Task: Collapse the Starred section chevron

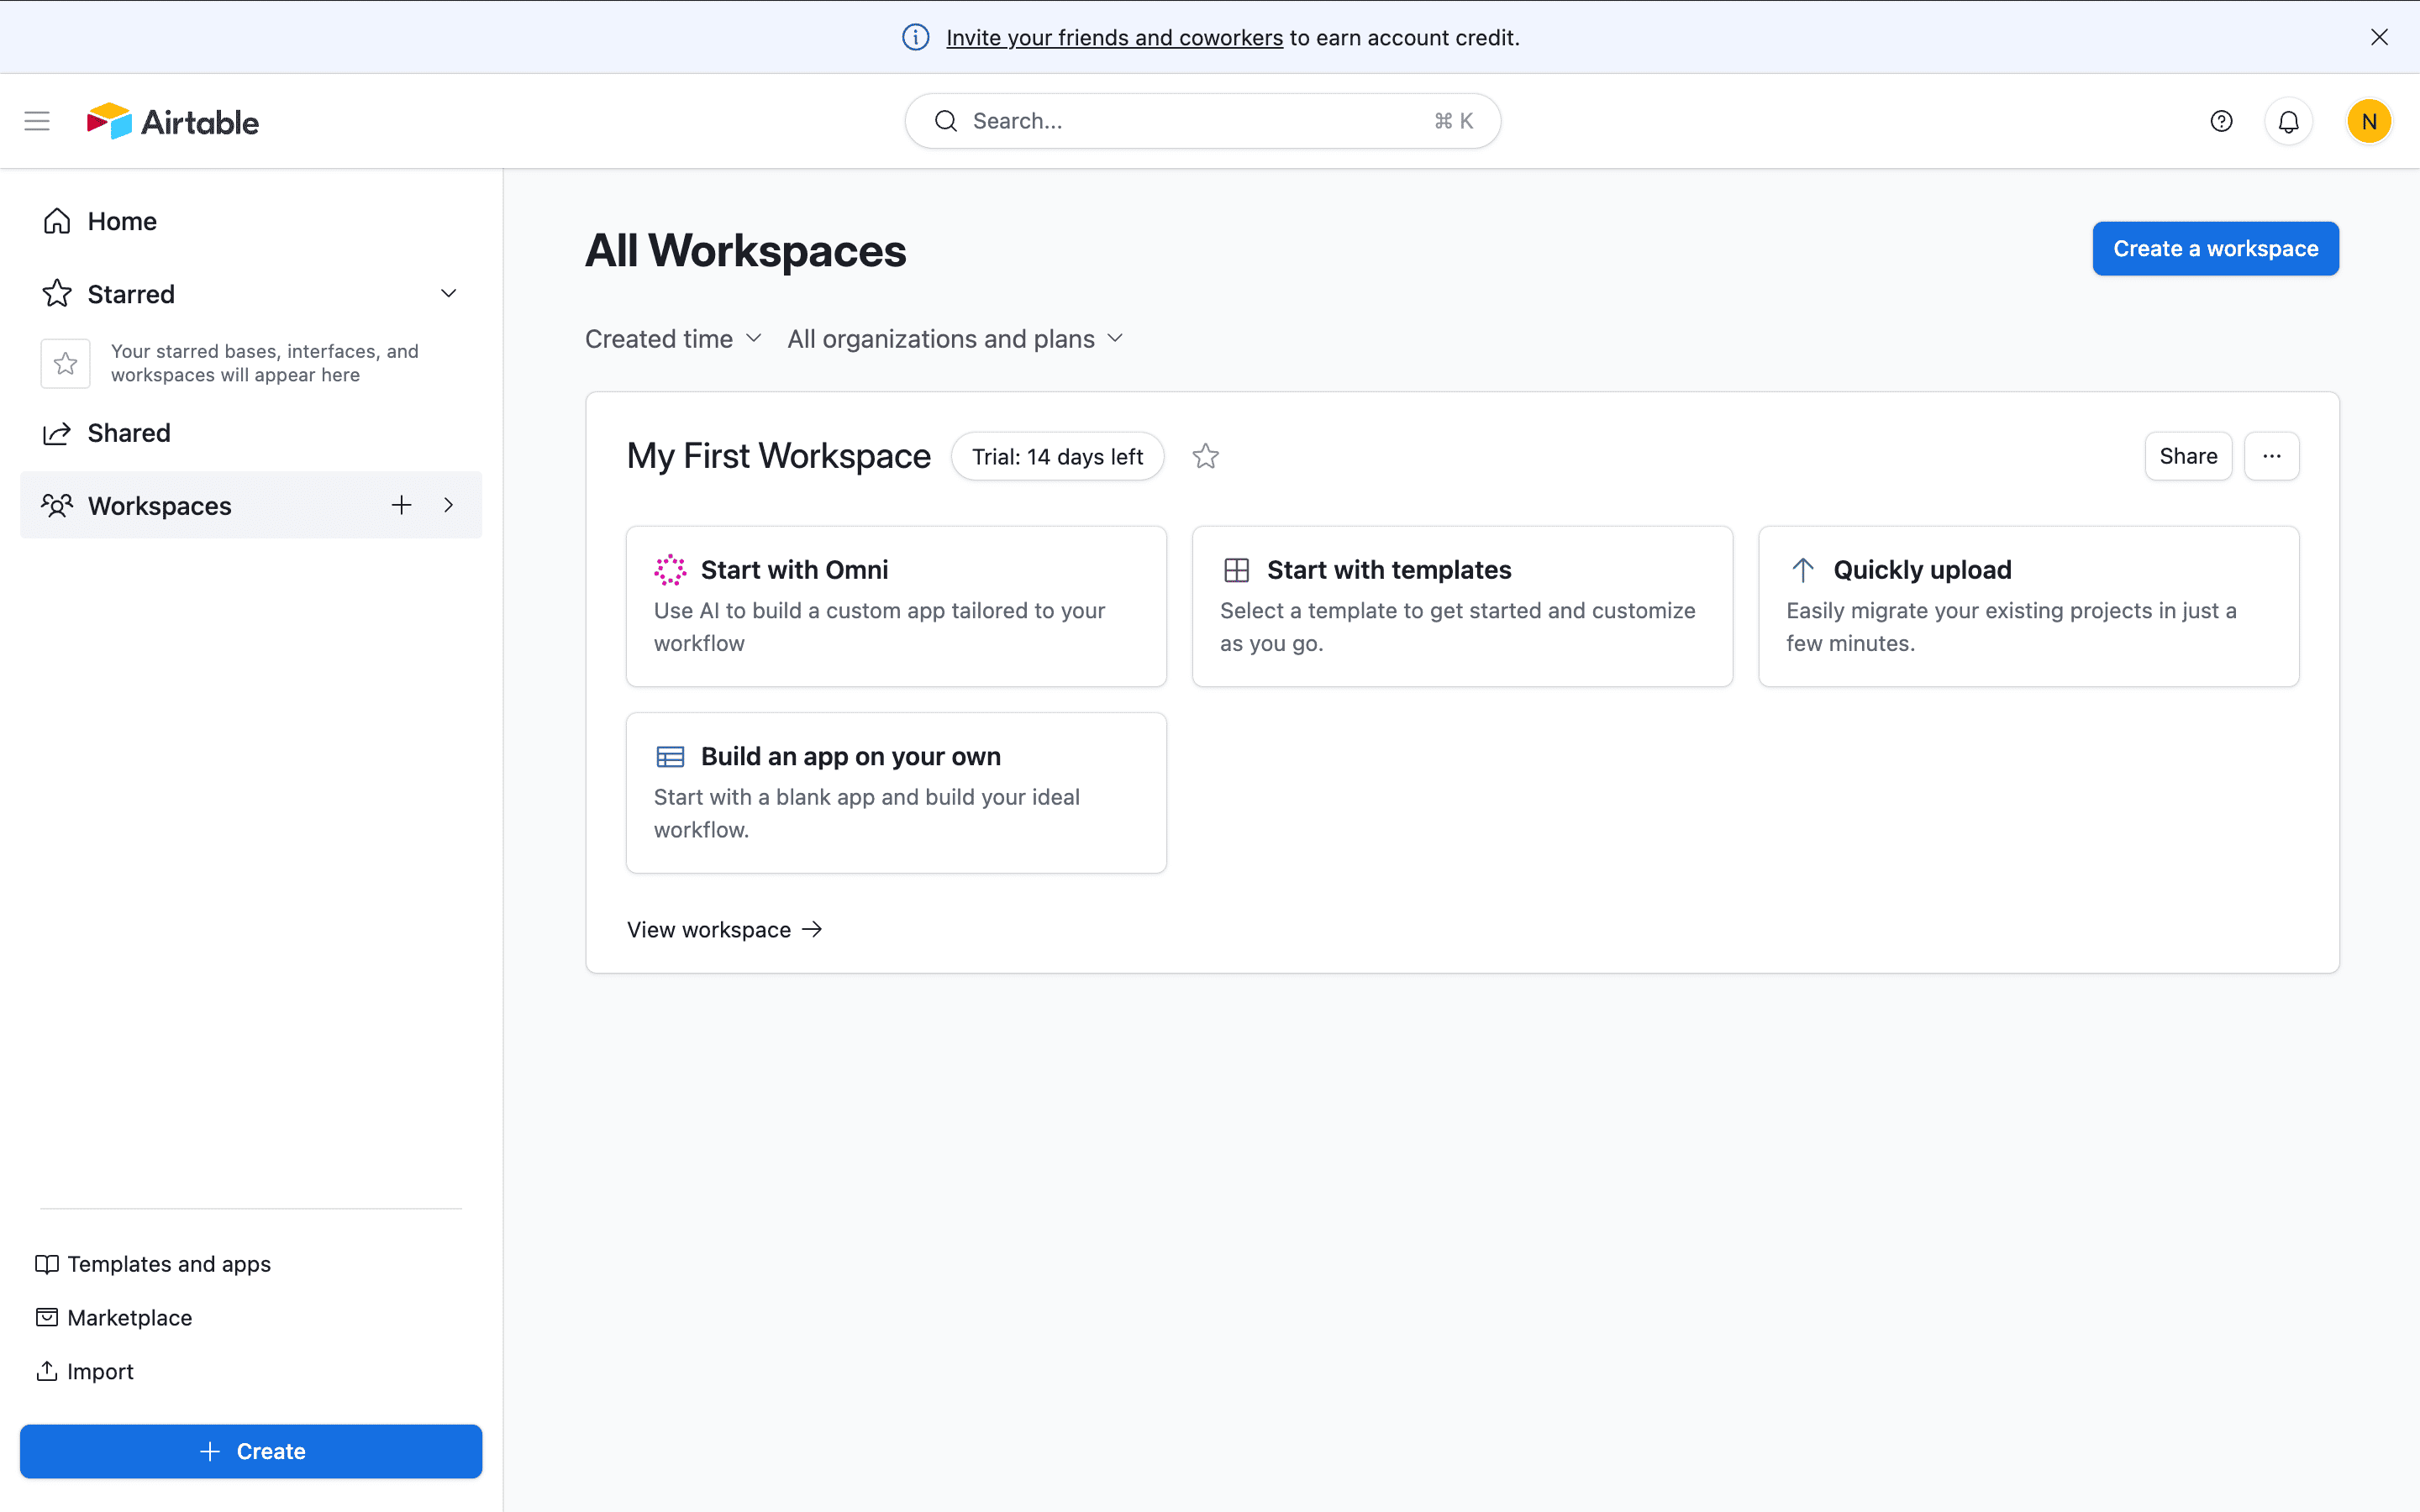Action: coord(449,293)
